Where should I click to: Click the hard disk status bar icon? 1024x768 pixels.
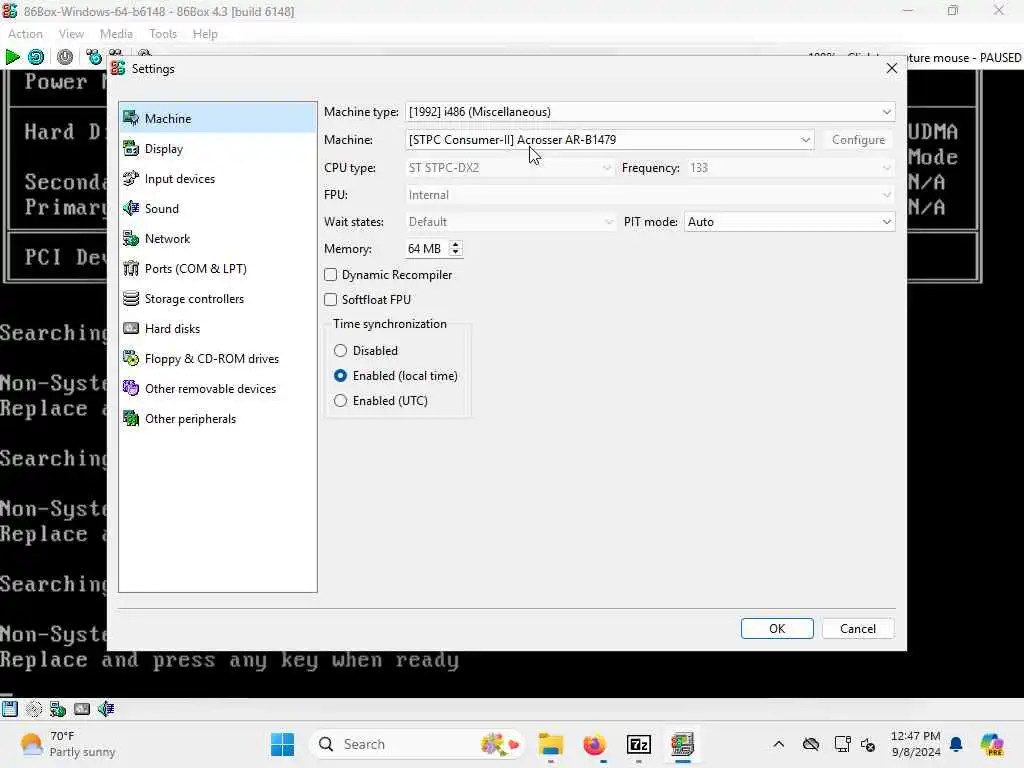click(x=82, y=709)
